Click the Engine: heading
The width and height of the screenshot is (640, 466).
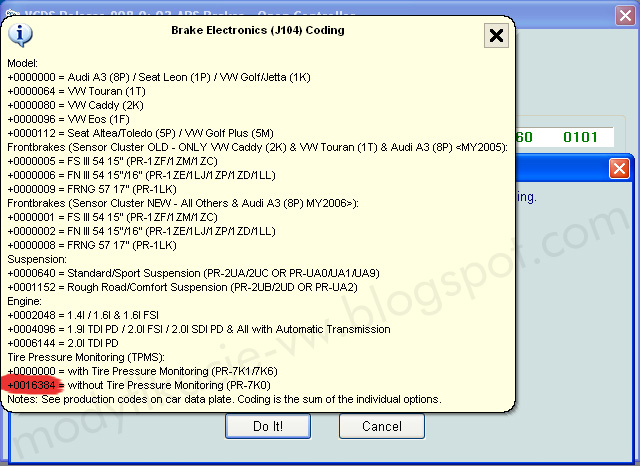coord(24,301)
